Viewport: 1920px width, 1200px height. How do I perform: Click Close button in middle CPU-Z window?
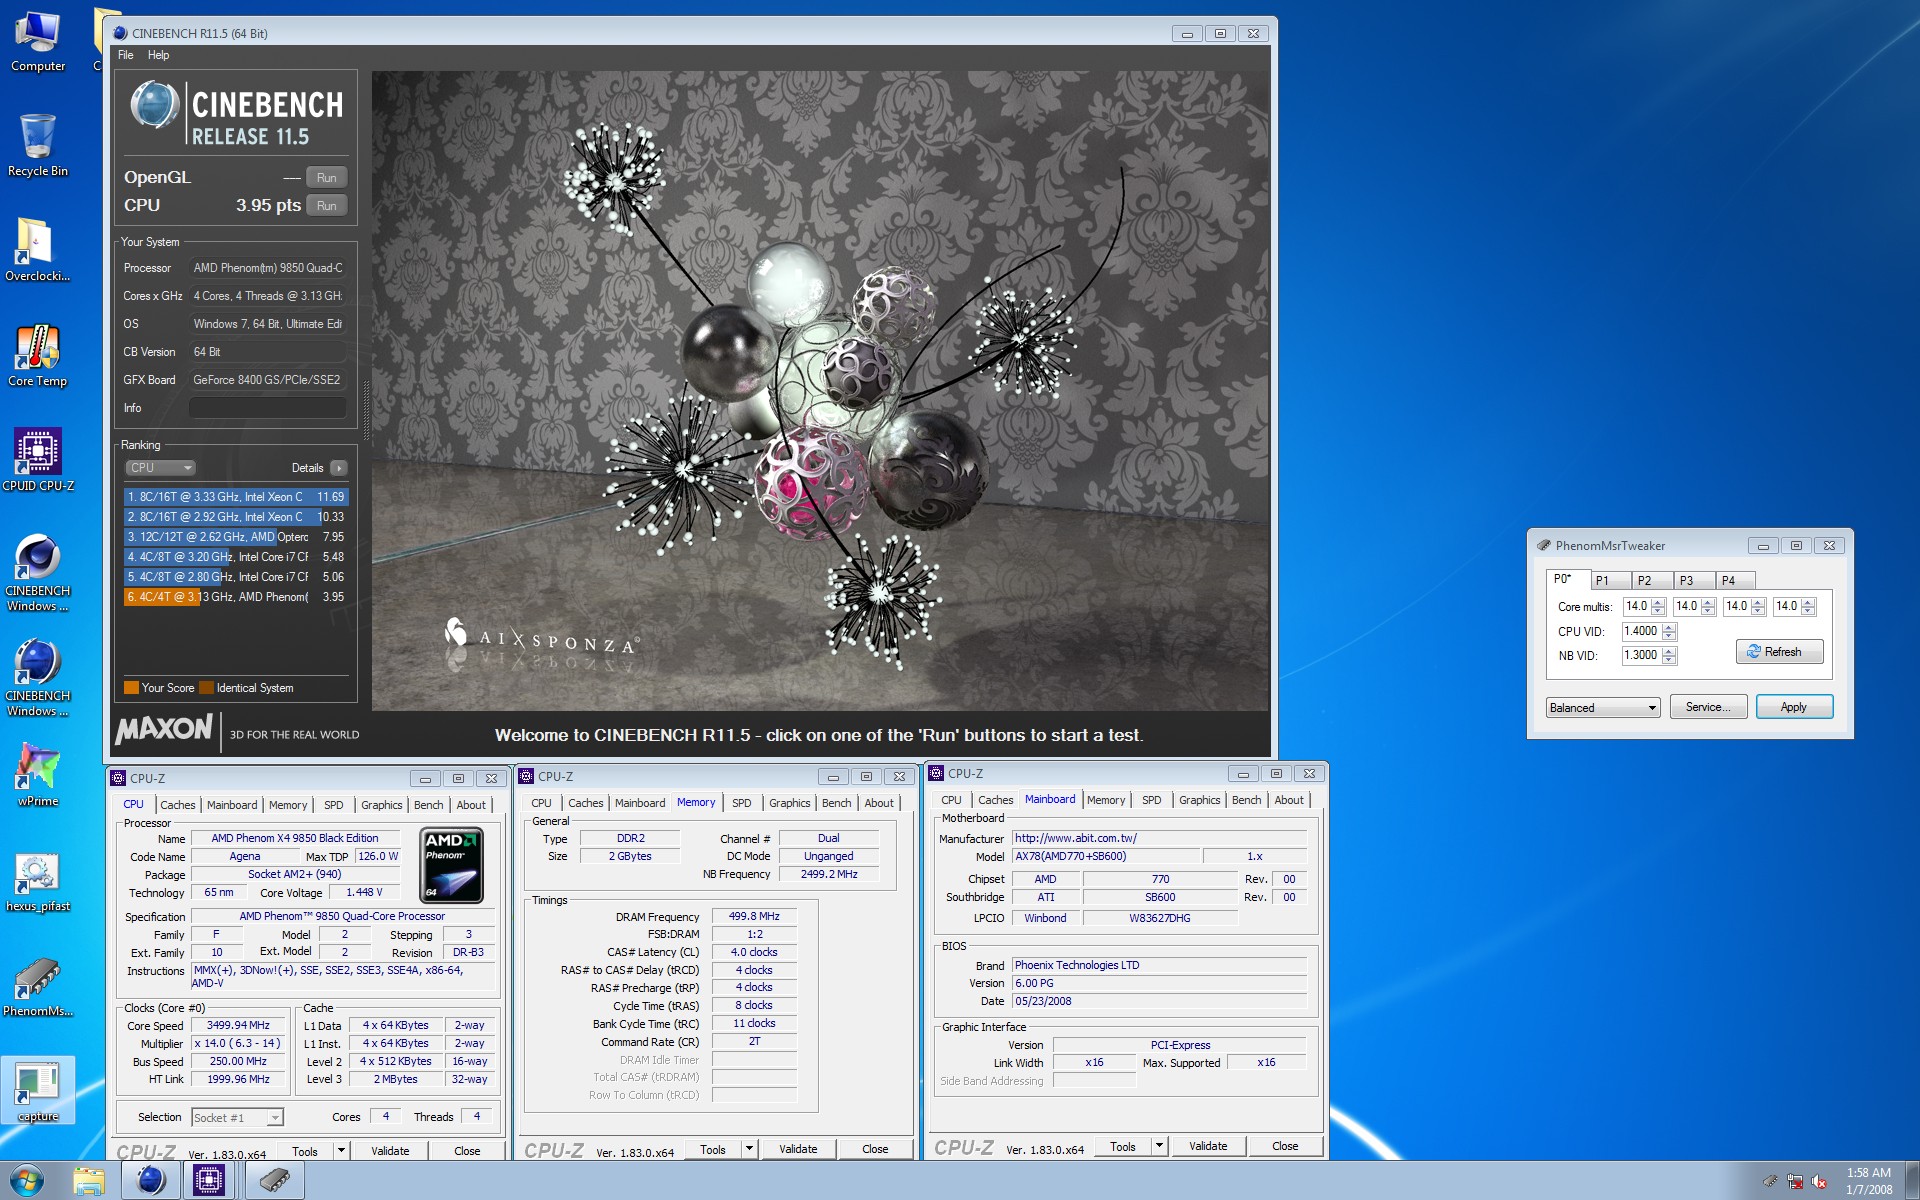(x=875, y=1149)
